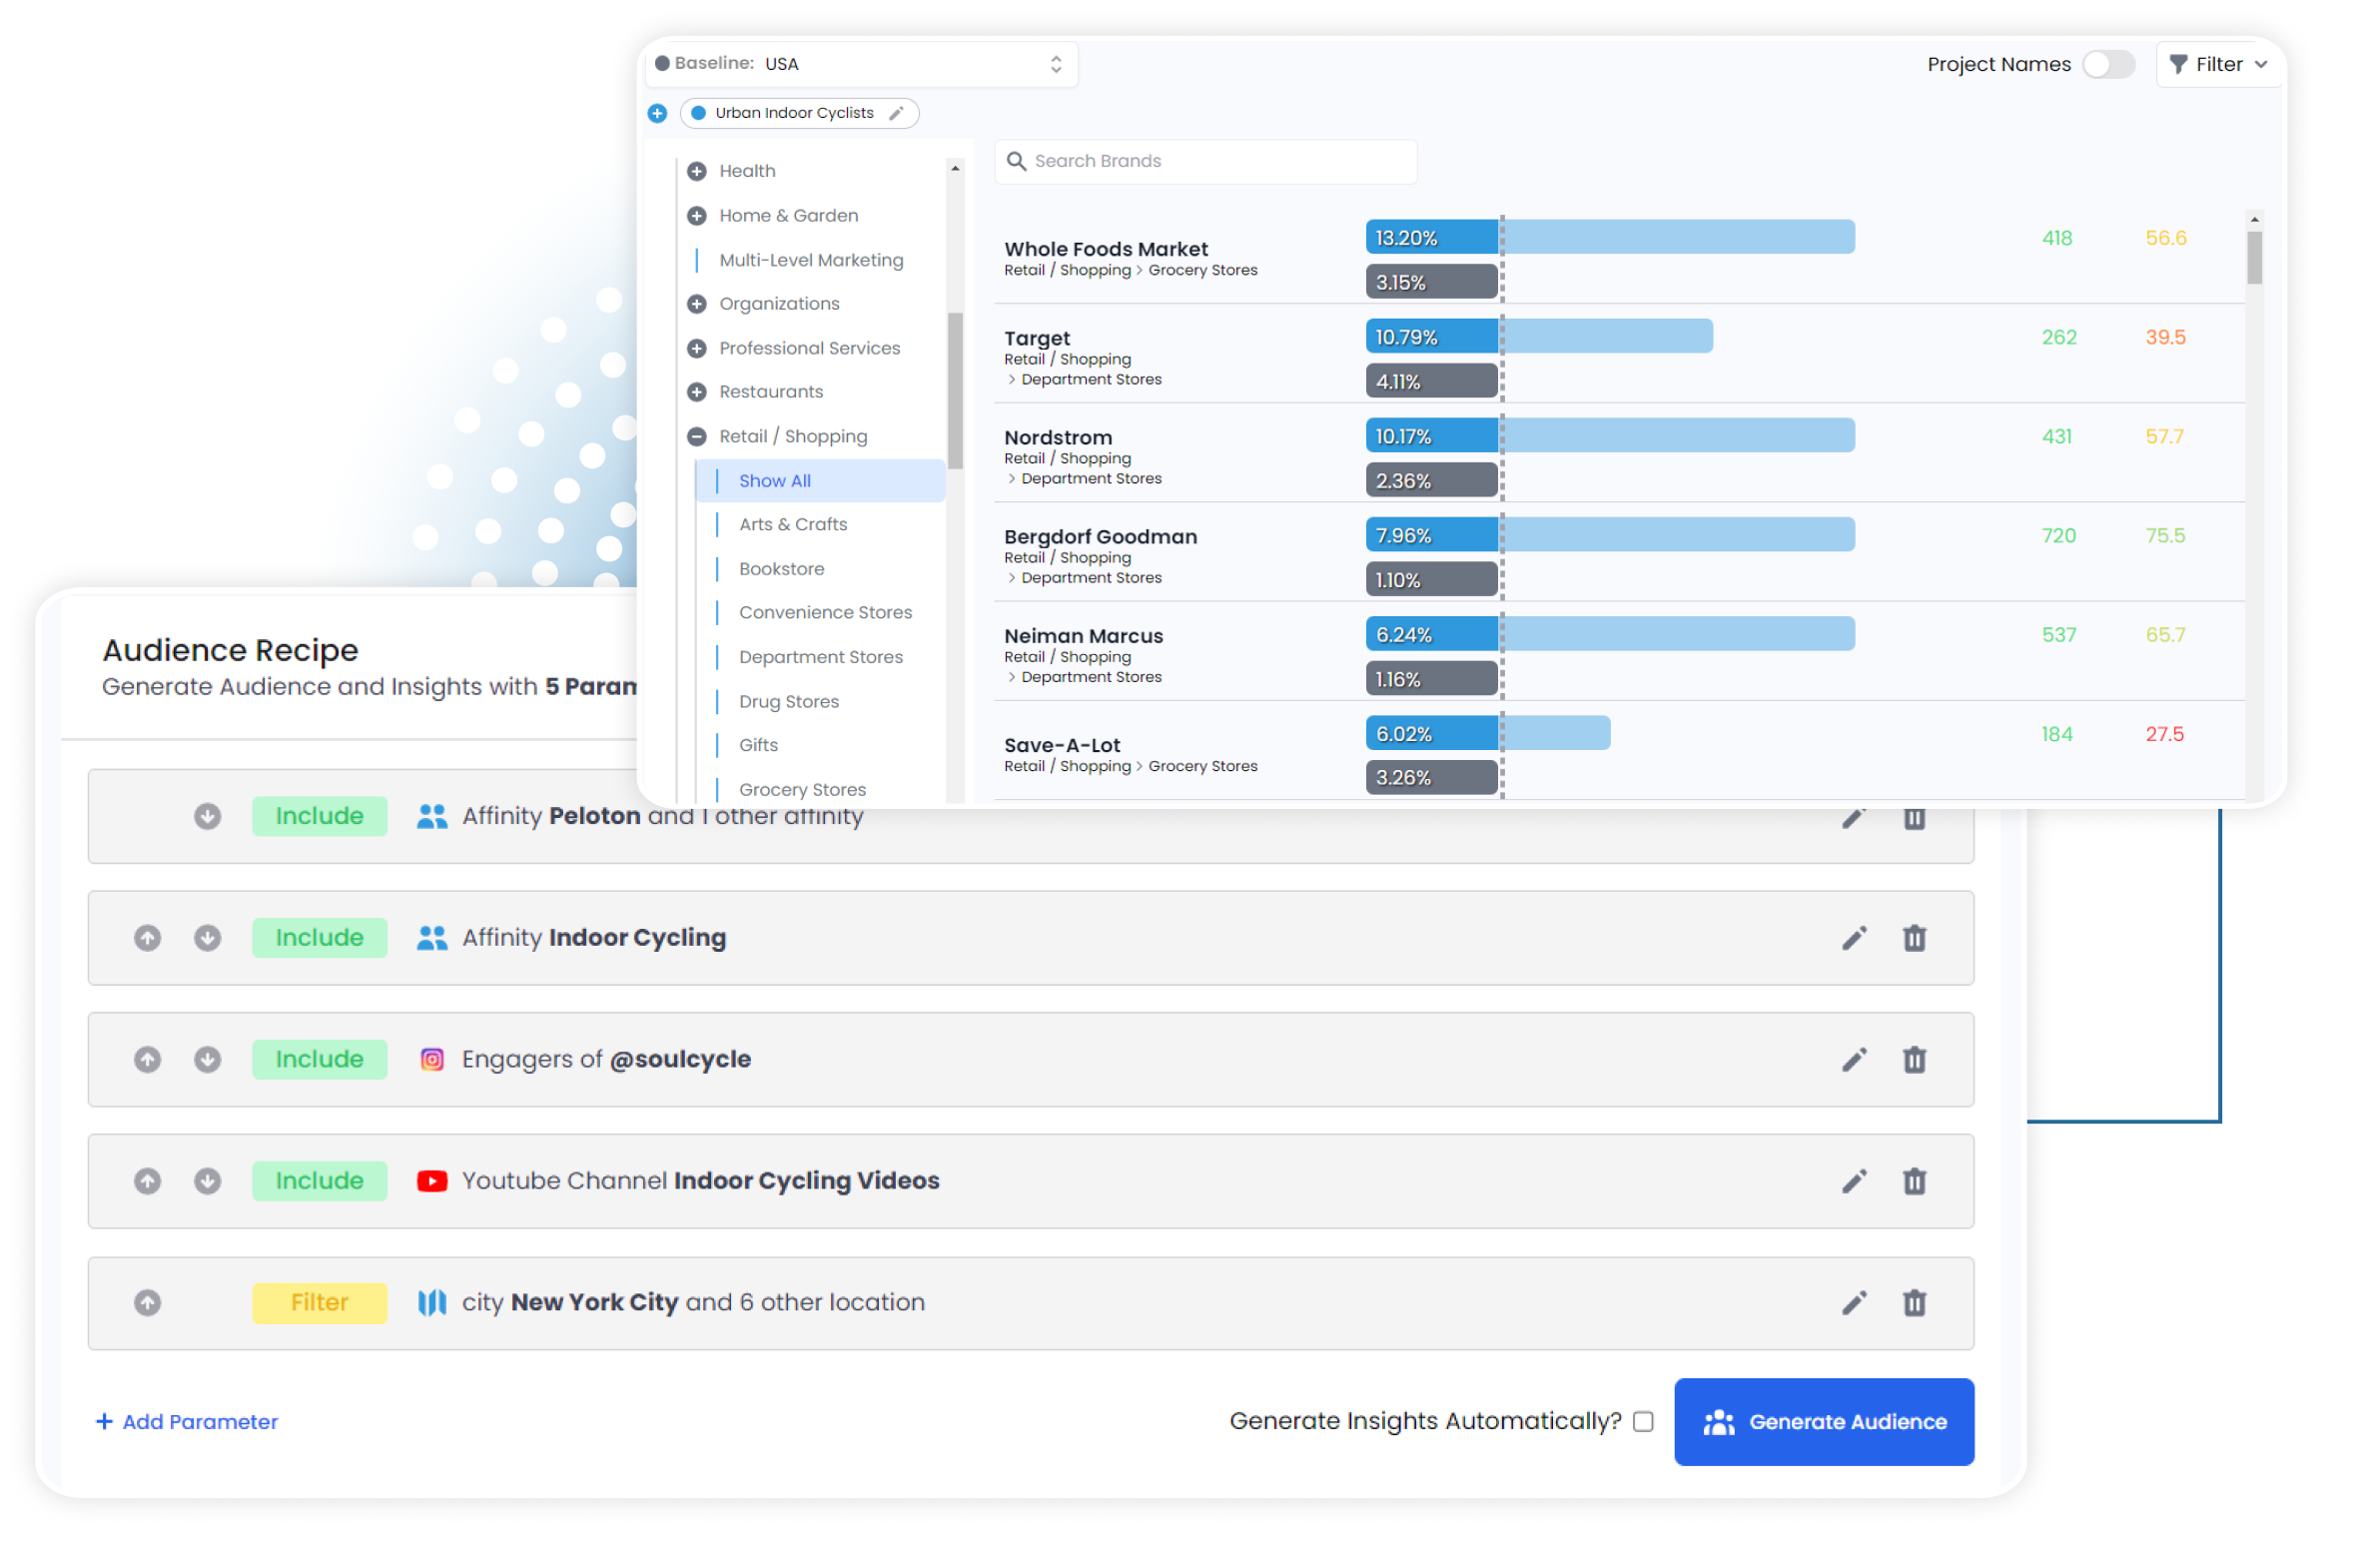Image resolution: width=2355 pixels, height=1568 pixels.
Task: Click the map icon on city filter row
Action: 431,1302
